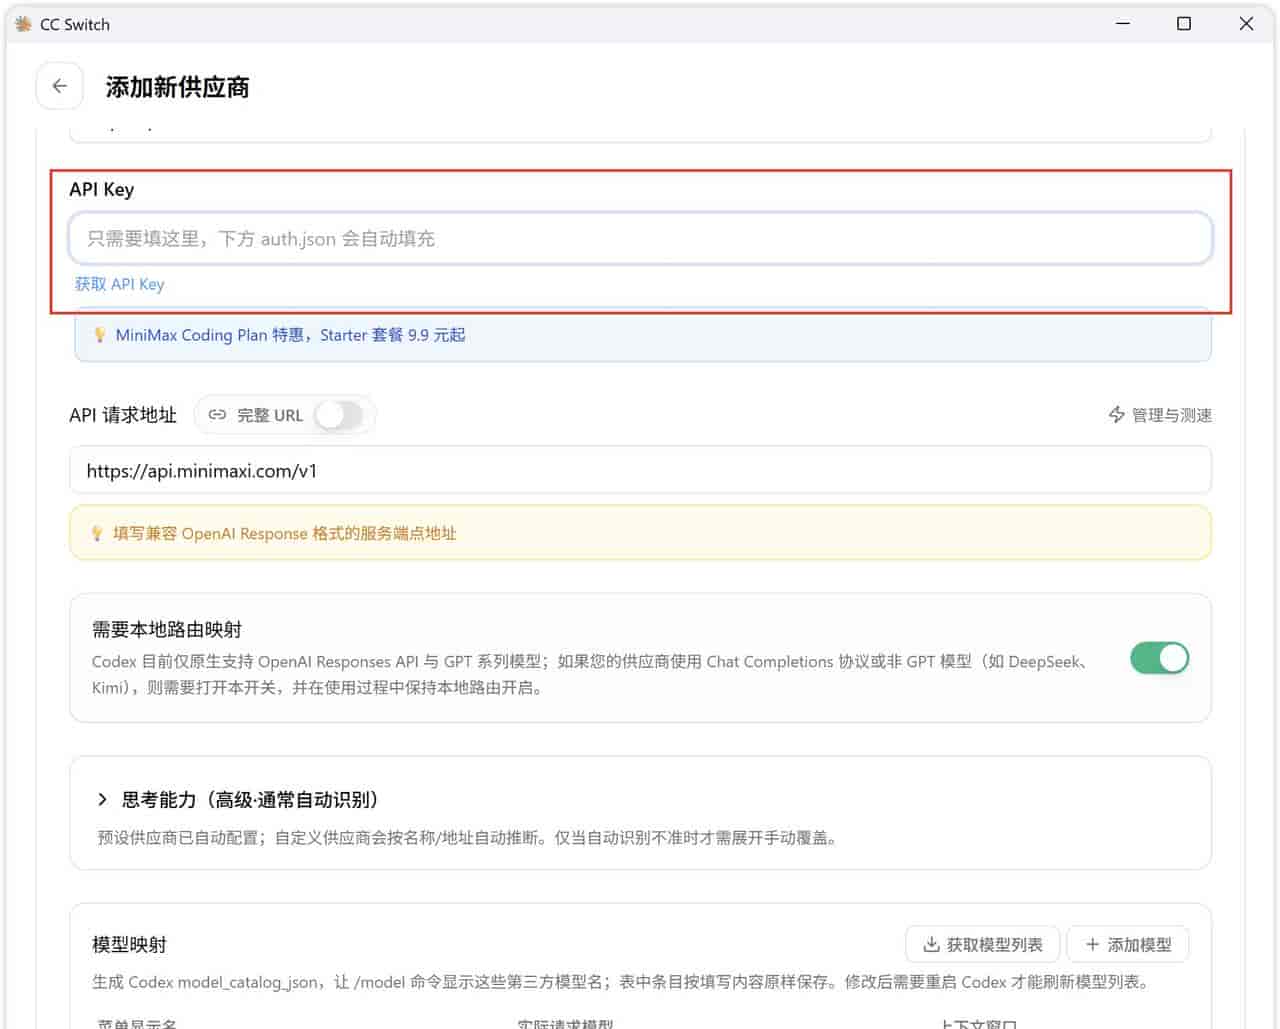Click the API request URL field with minimaxi address
The width and height of the screenshot is (1280, 1029).
coord(640,470)
